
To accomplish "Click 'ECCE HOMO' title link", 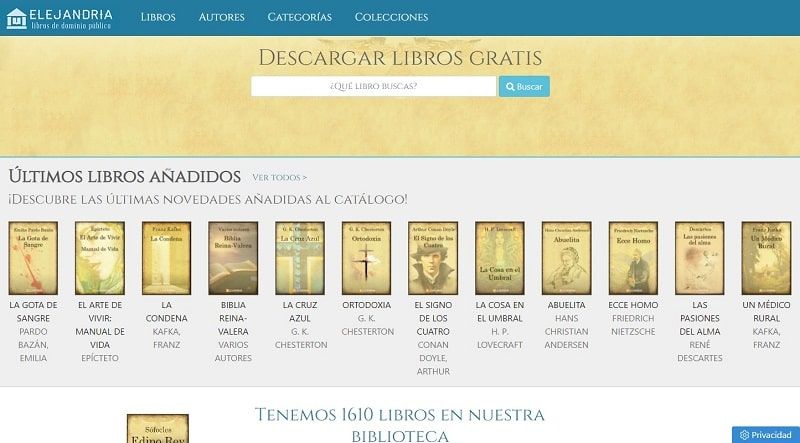I will [633, 305].
